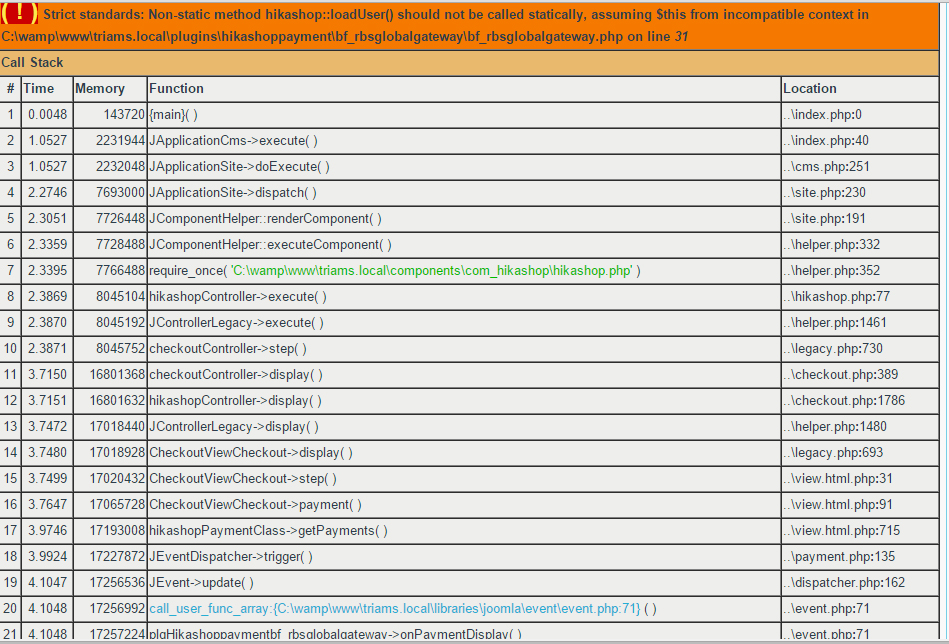Click the red exclamation warning icon
Screen dimensions: 949x644
[20, 13]
